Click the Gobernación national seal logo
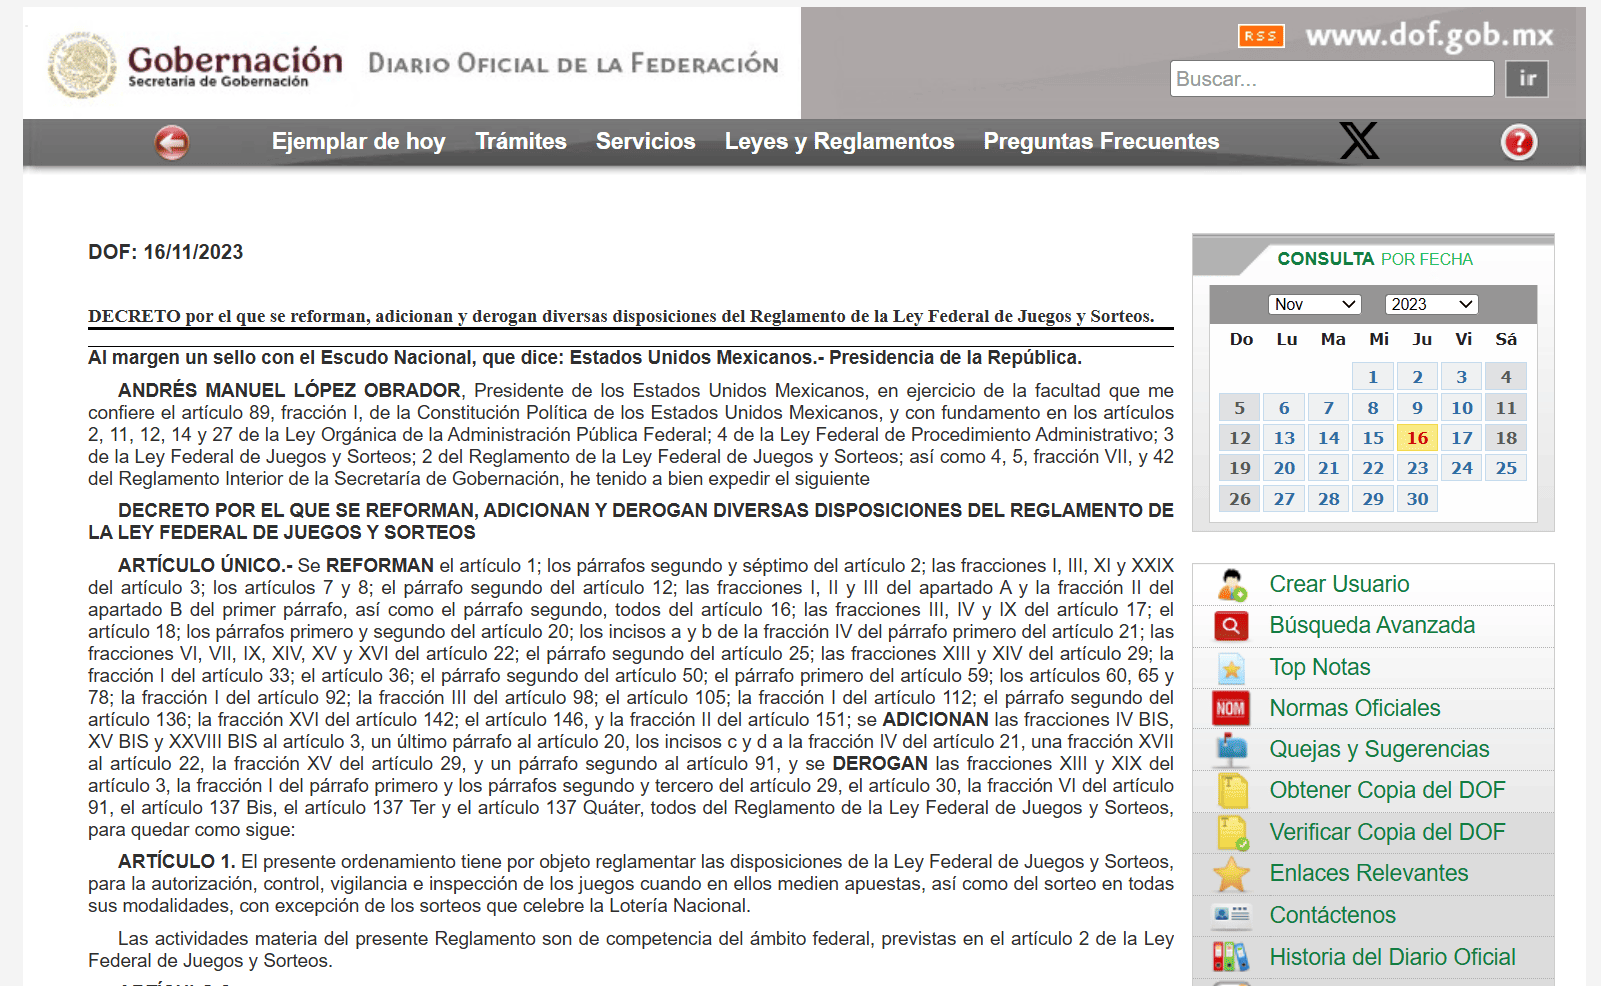Image resolution: width=1601 pixels, height=986 pixels. [83, 65]
